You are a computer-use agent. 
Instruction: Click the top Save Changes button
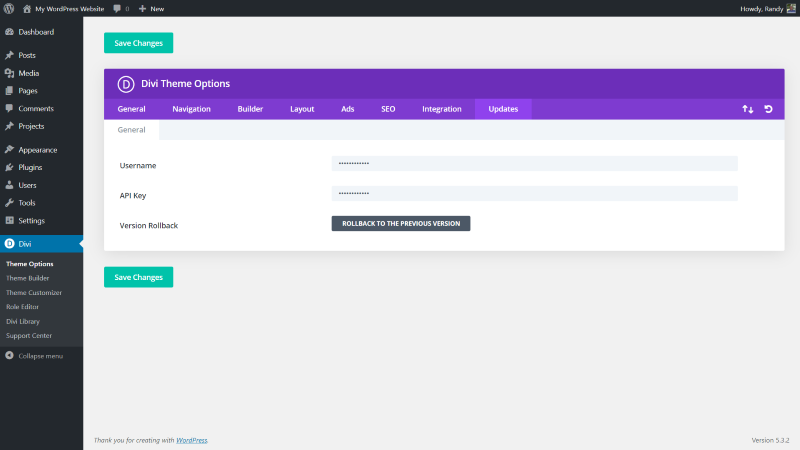click(138, 43)
